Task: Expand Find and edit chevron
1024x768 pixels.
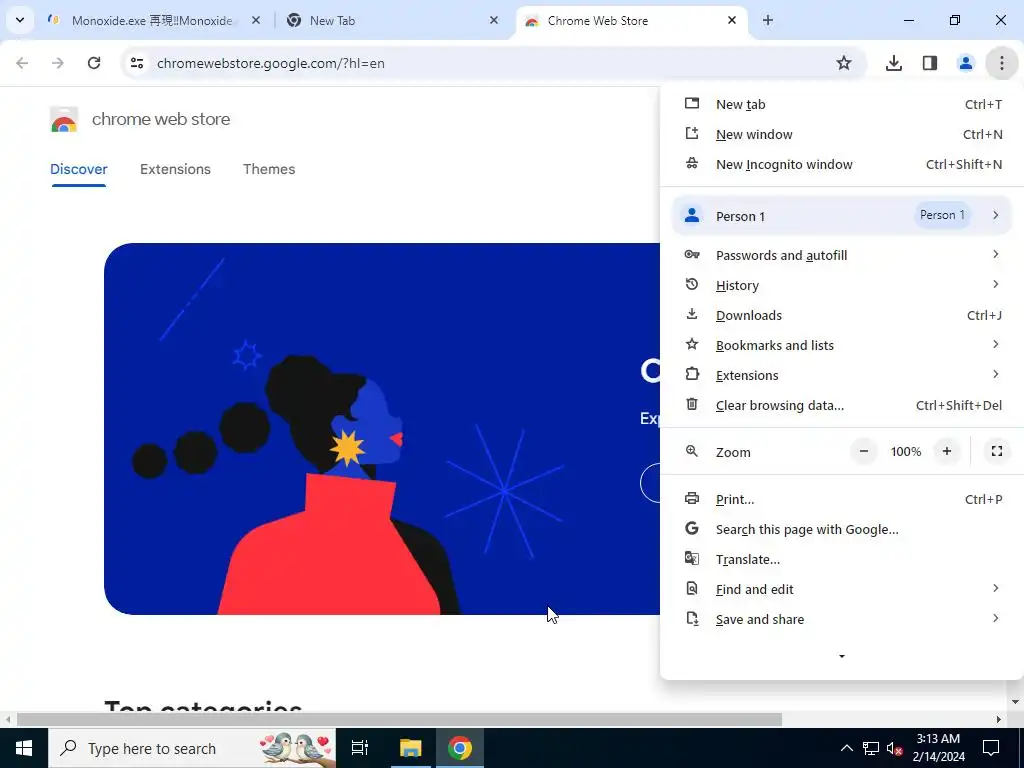Action: (x=995, y=588)
